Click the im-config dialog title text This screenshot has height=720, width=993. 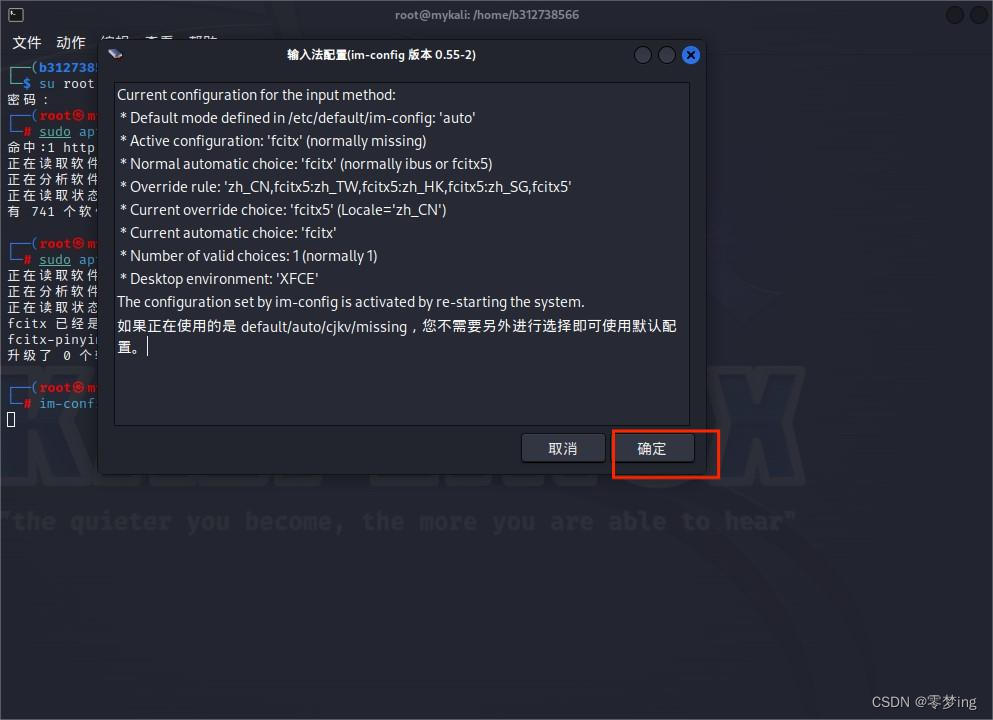coord(381,54)
